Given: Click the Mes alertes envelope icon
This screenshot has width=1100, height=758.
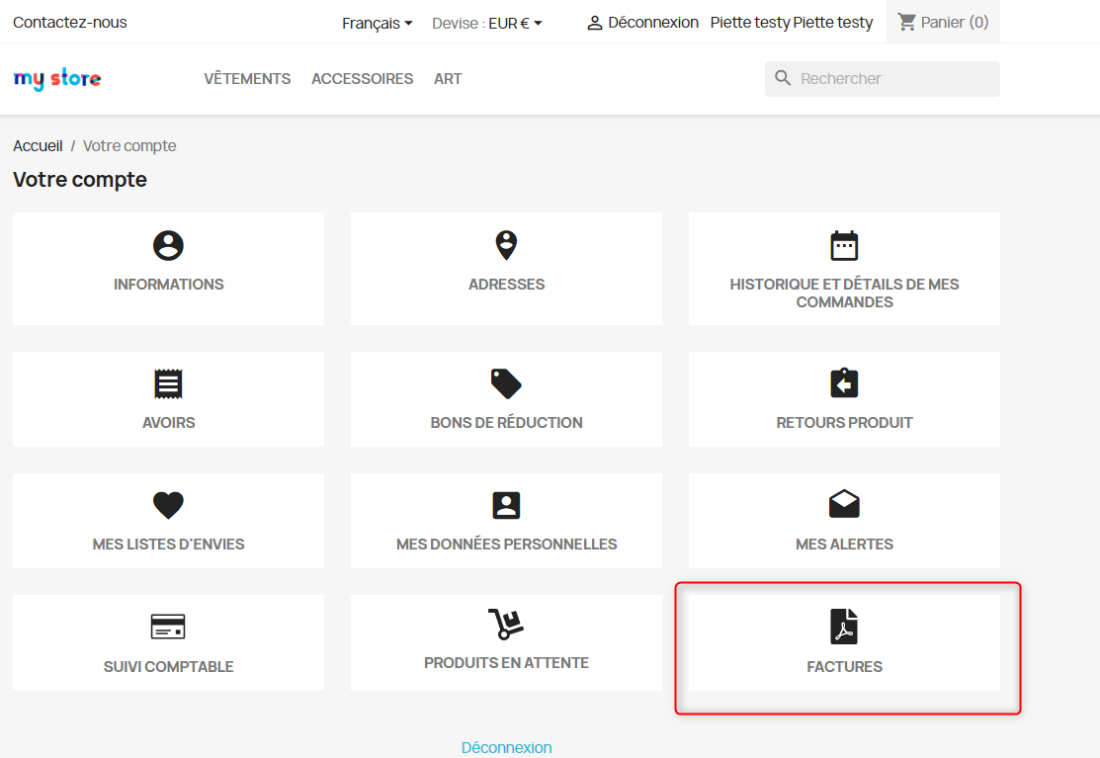Looking at the screenshot, I should pyautogui.click(x=844, y=504).
